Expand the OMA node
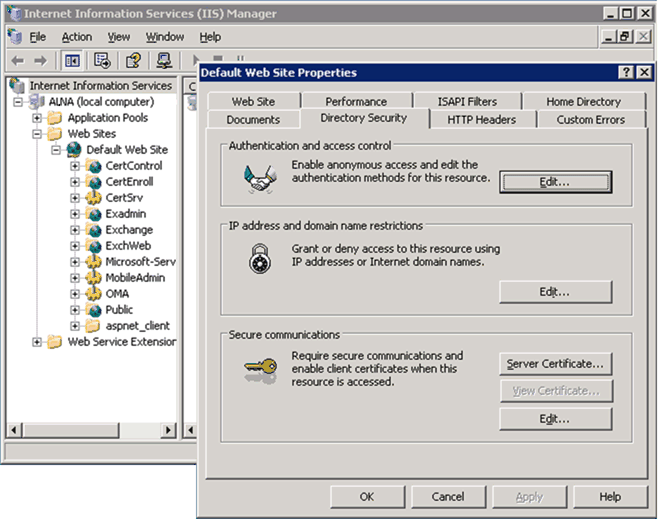Viewport: 658px width, 519px height. pyautogui.click(x=75, y=294)
